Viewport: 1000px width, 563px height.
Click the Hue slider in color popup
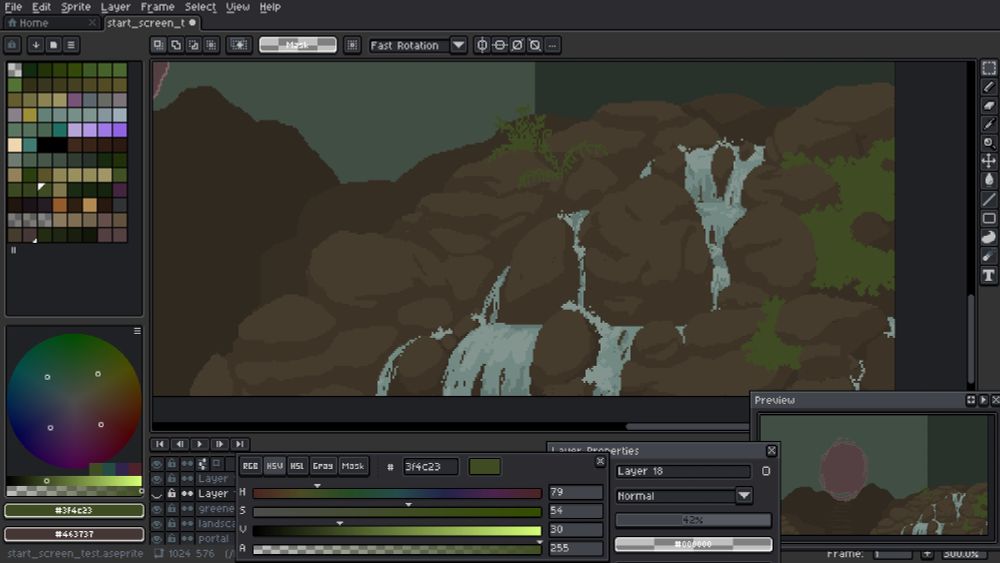coord(396,493)
